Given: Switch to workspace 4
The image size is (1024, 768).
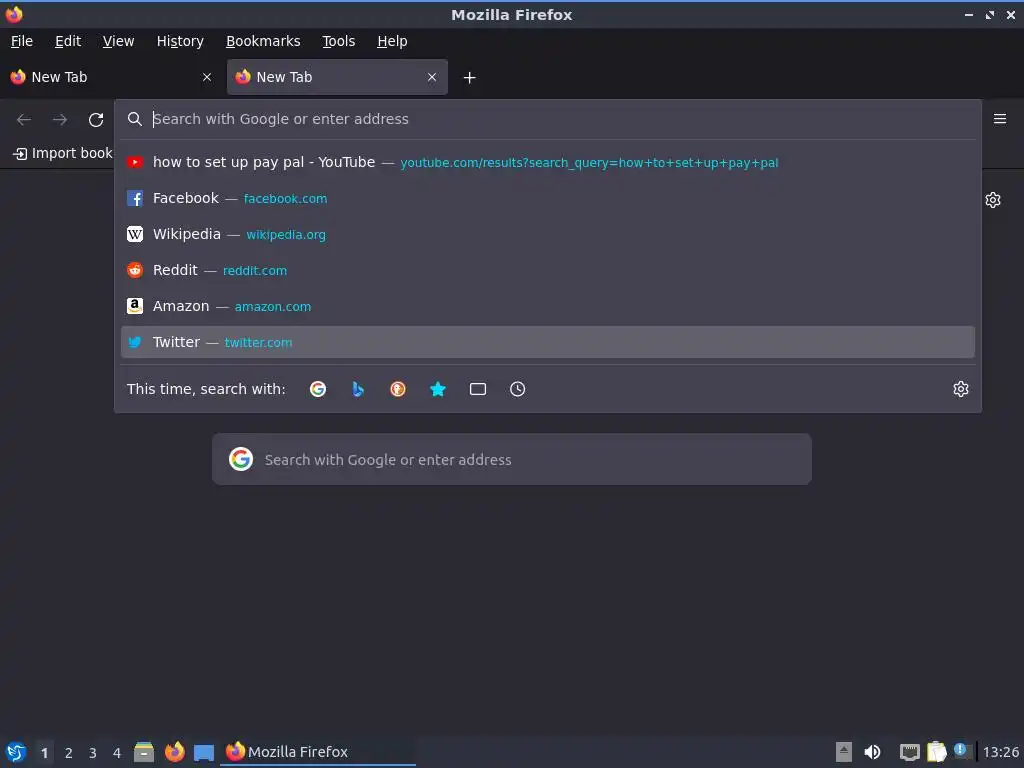Looking at the screenshot, I should pyautogui.click(x=117, y=752).
